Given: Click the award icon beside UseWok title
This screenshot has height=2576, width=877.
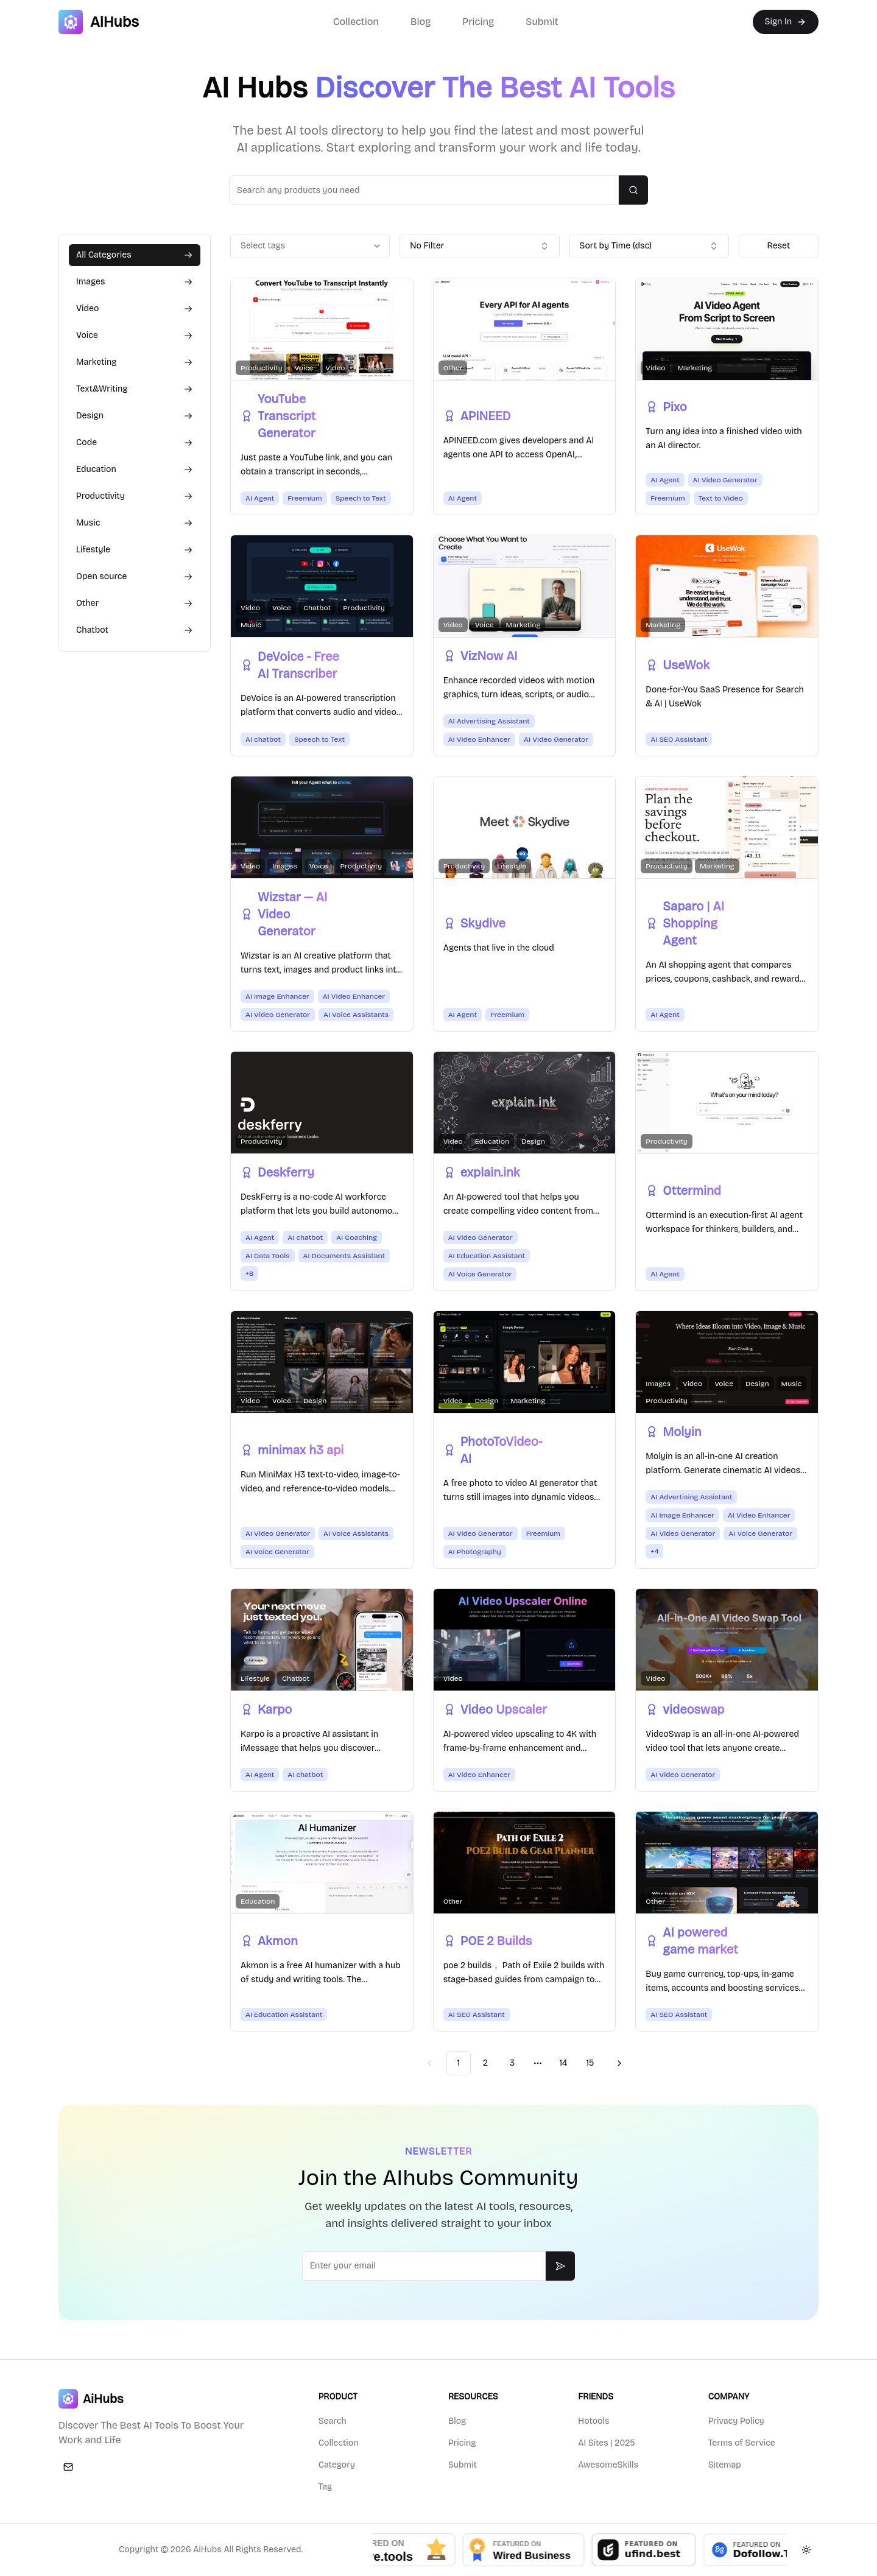Looking at the screenshot, I should point(652,665).
